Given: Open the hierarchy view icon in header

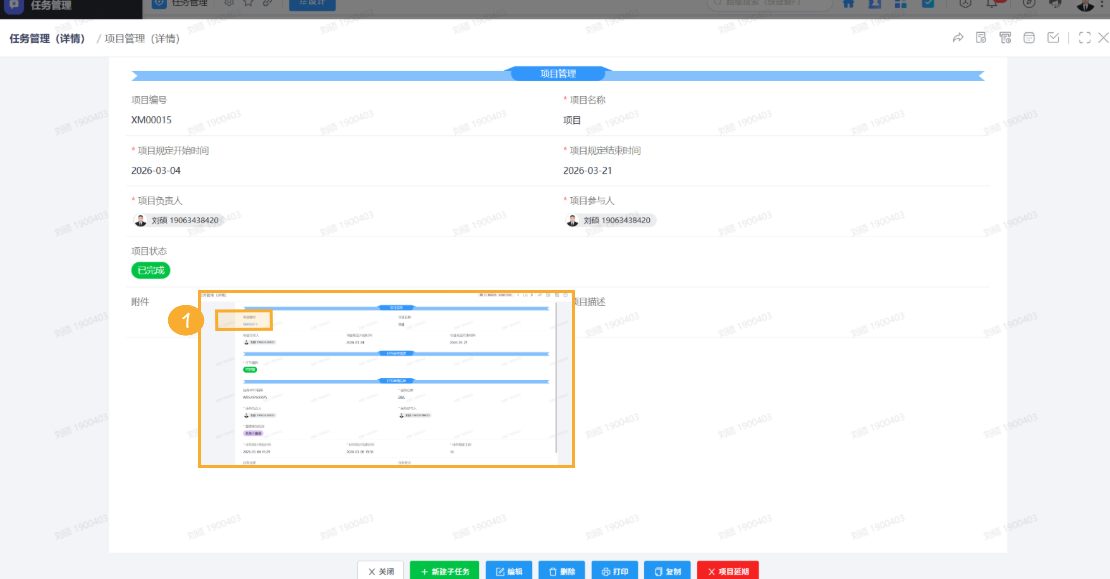Looking at the screenshot, I should pyautogui.click(x=1005, y=38).
